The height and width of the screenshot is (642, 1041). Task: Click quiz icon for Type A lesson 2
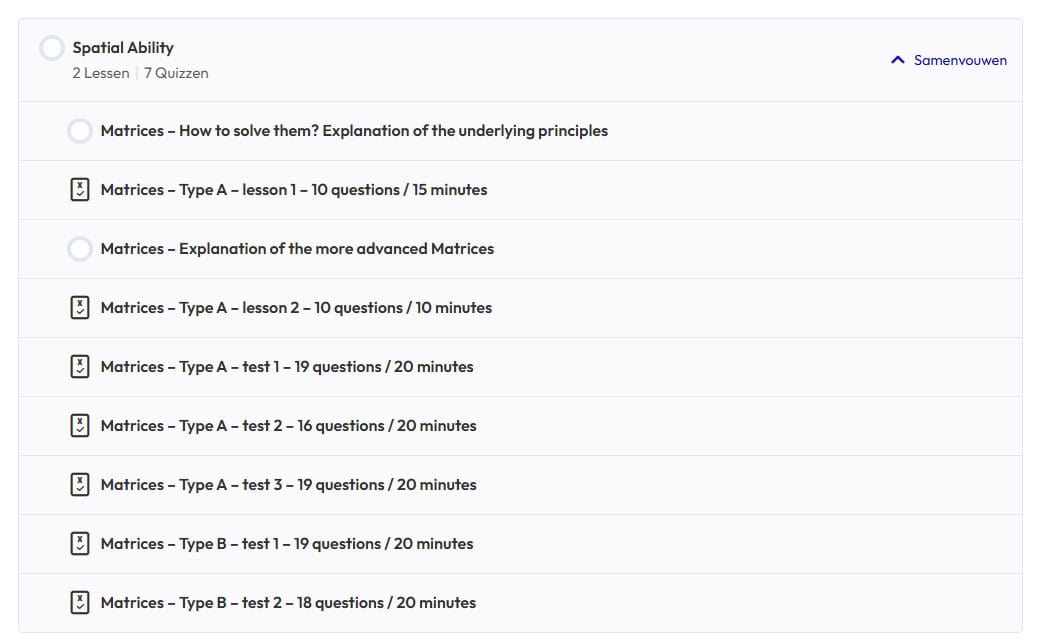click(80, 308)
